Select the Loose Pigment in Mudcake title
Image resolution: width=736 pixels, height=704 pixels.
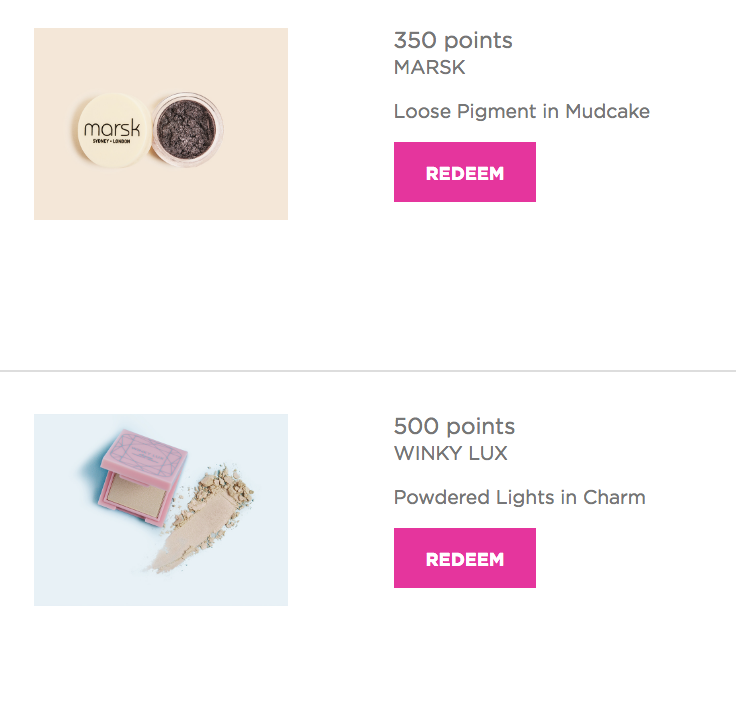coord(521,112)
